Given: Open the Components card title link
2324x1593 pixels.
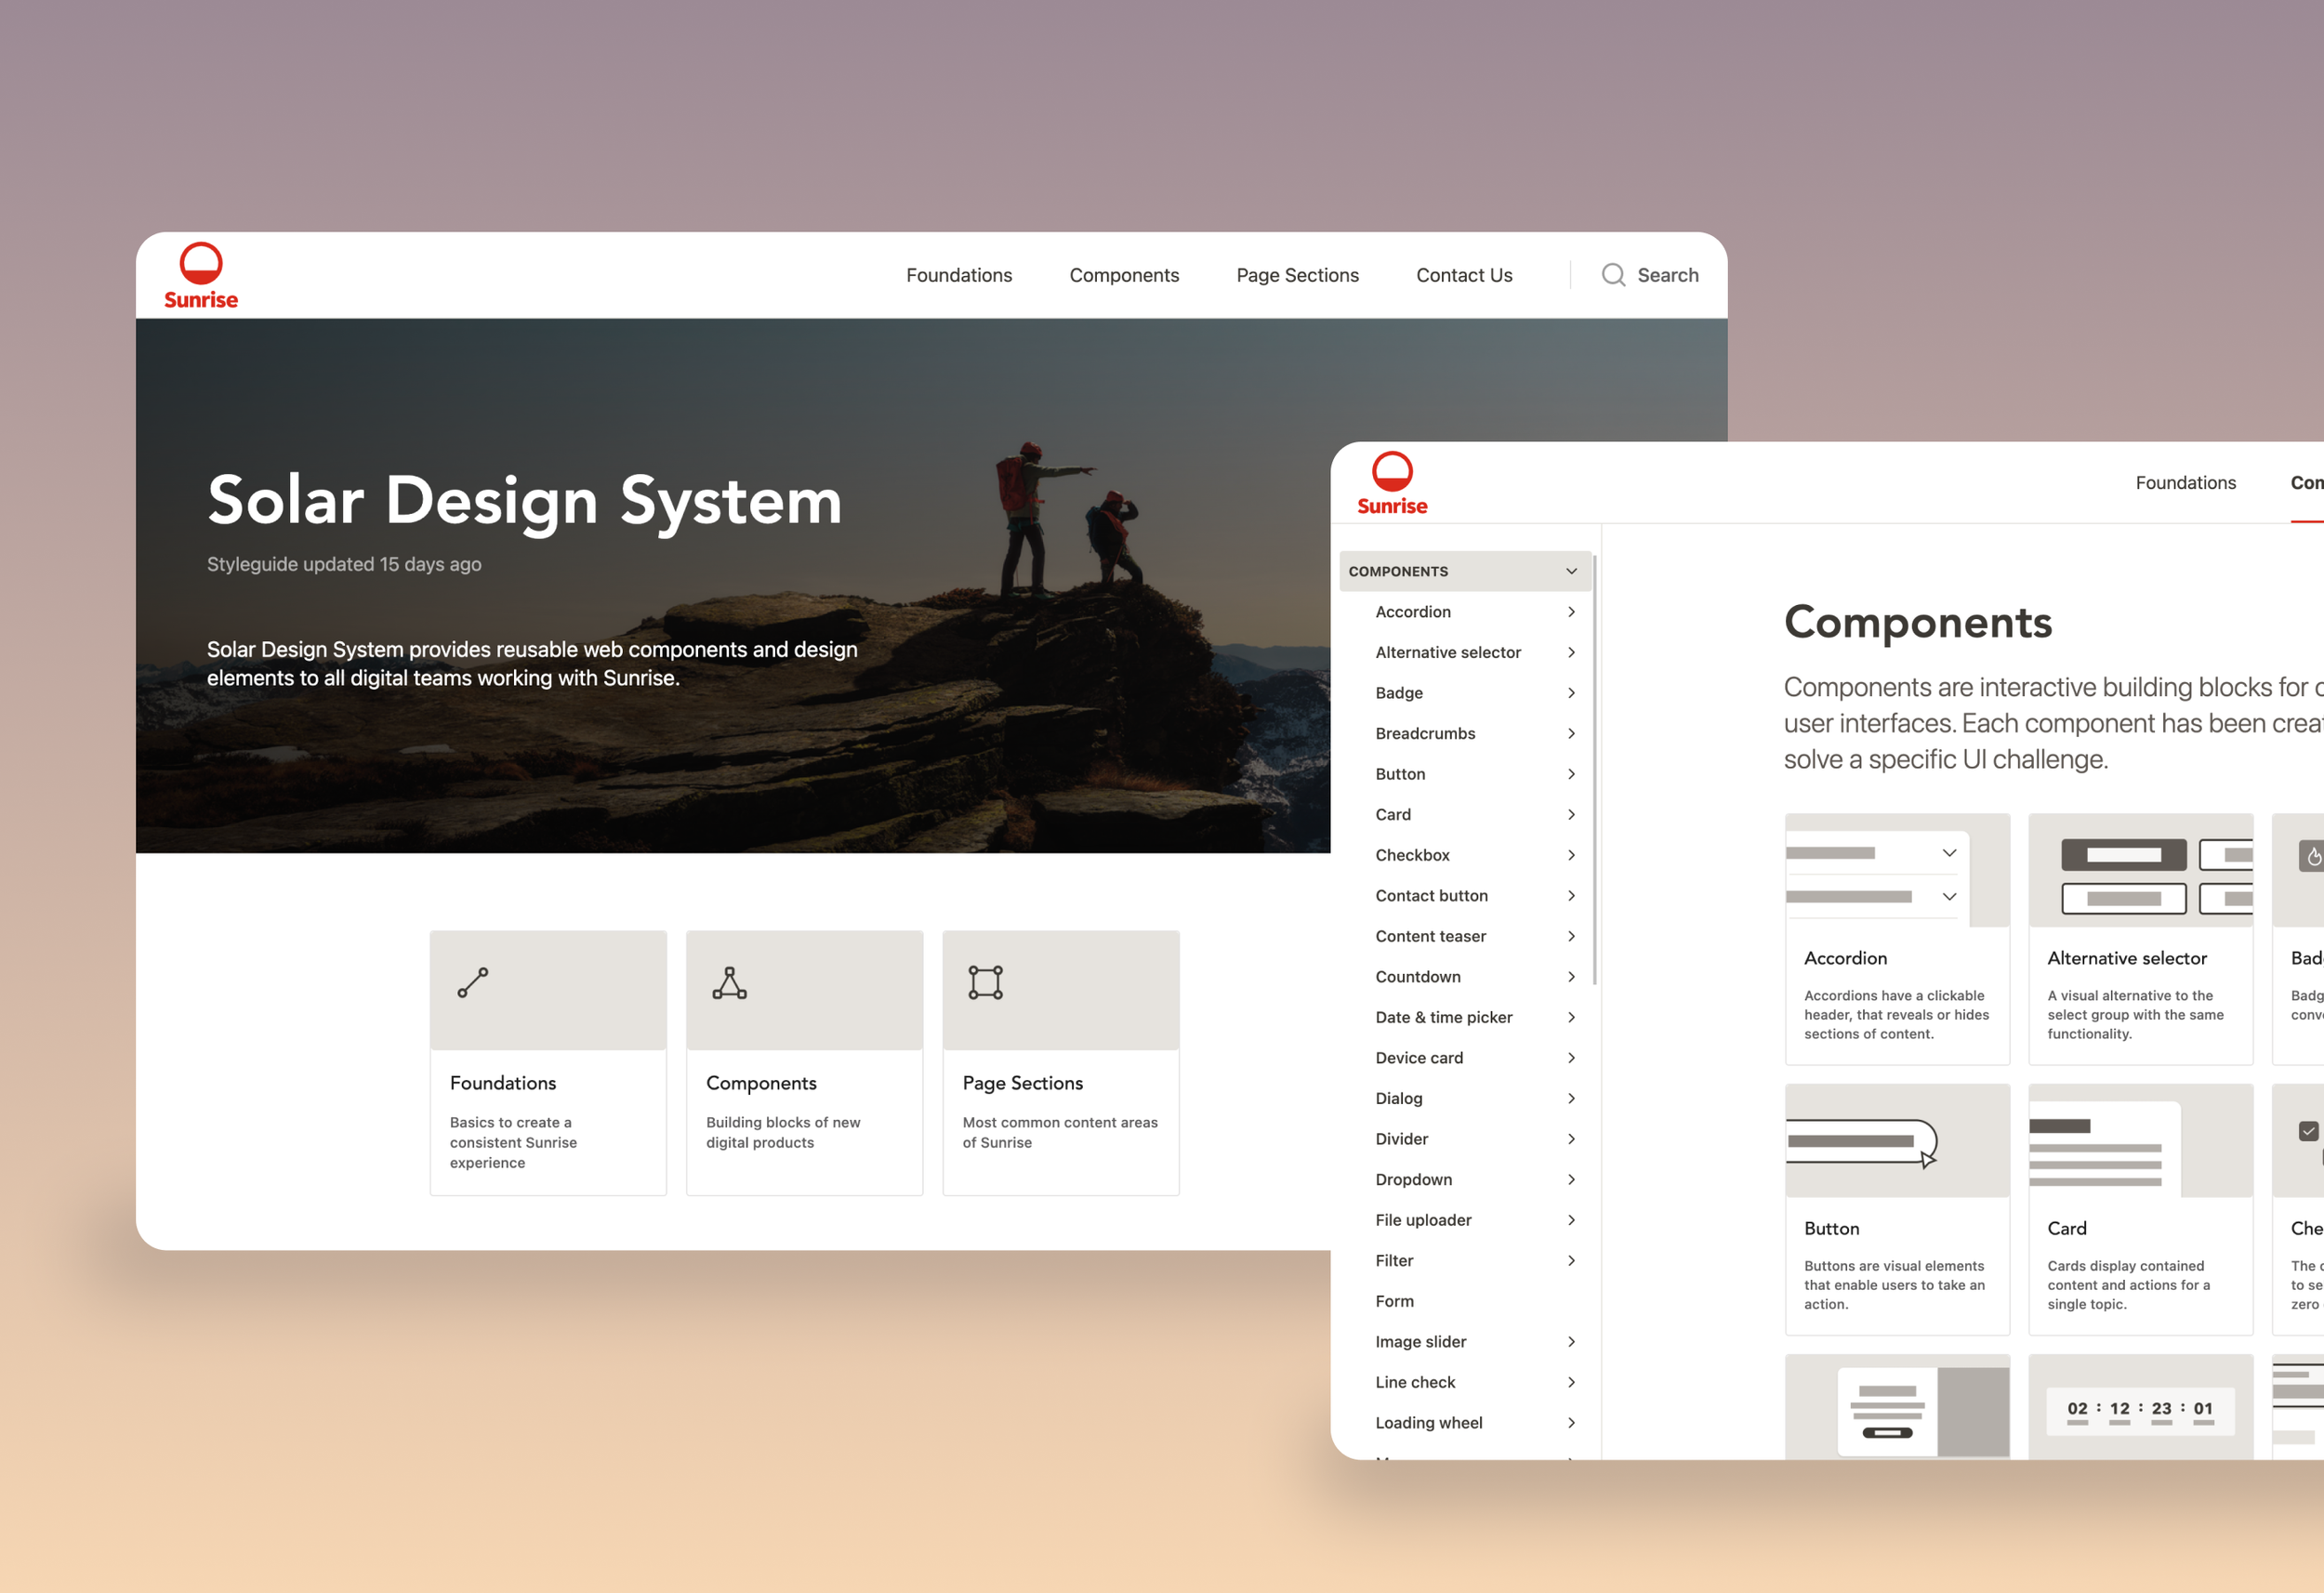Looking at the screenshot, I should 761,1083.
